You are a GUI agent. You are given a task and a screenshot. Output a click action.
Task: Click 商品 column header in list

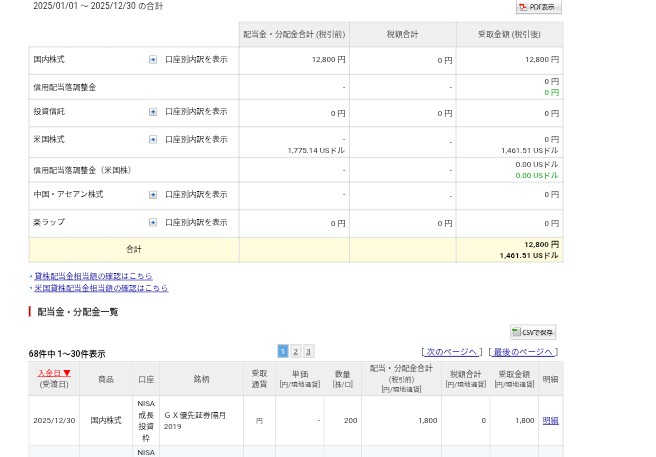click(106, 379)
